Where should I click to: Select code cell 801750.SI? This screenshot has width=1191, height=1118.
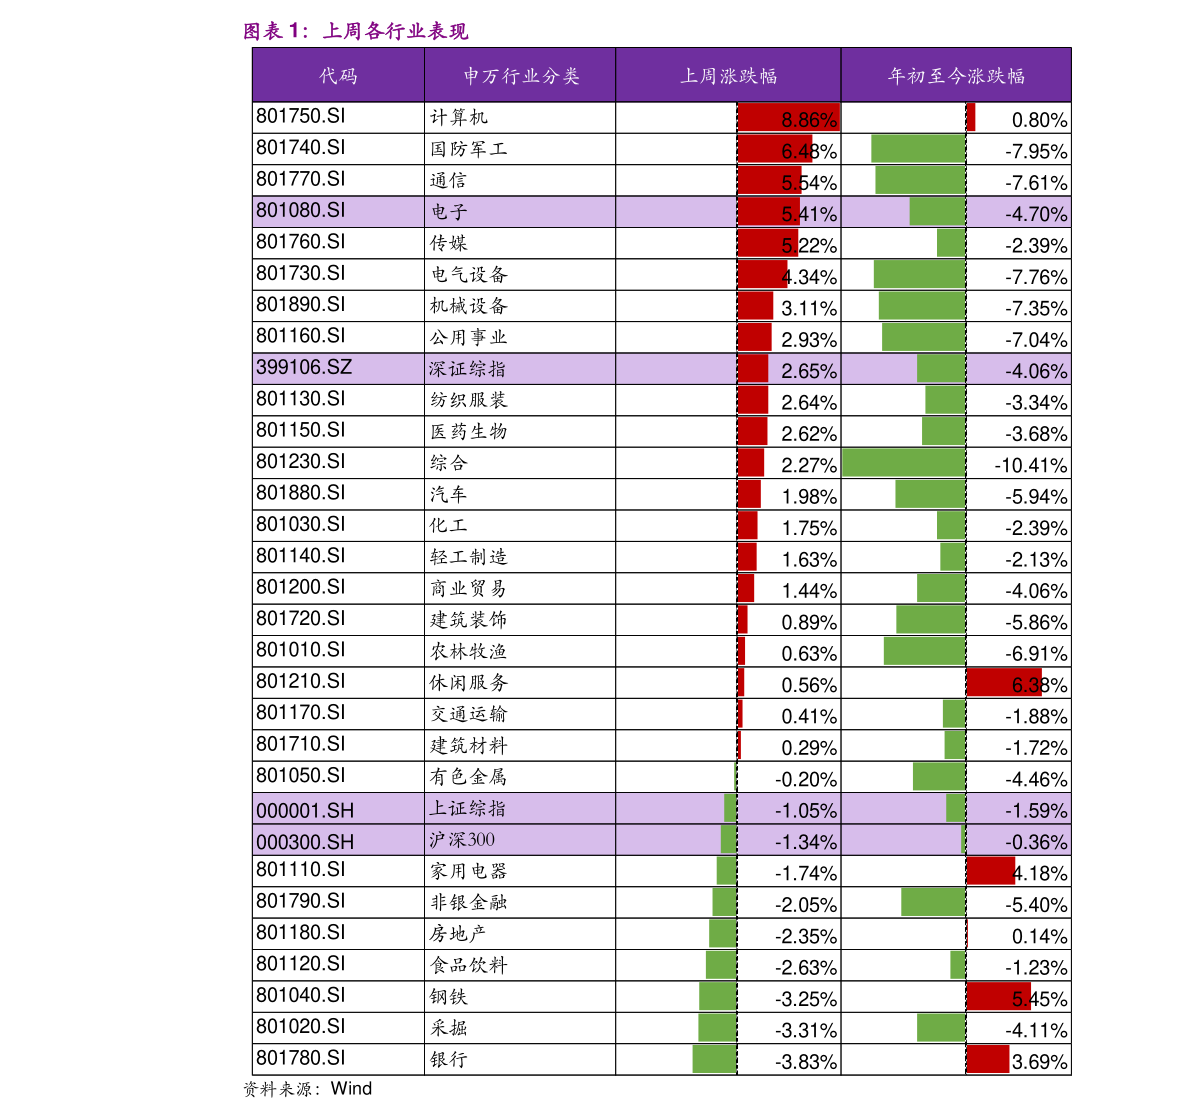[300, 116]
